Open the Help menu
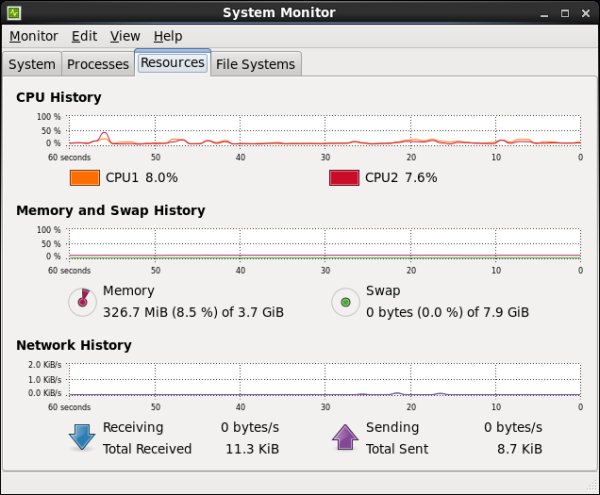 pos(168,36)
